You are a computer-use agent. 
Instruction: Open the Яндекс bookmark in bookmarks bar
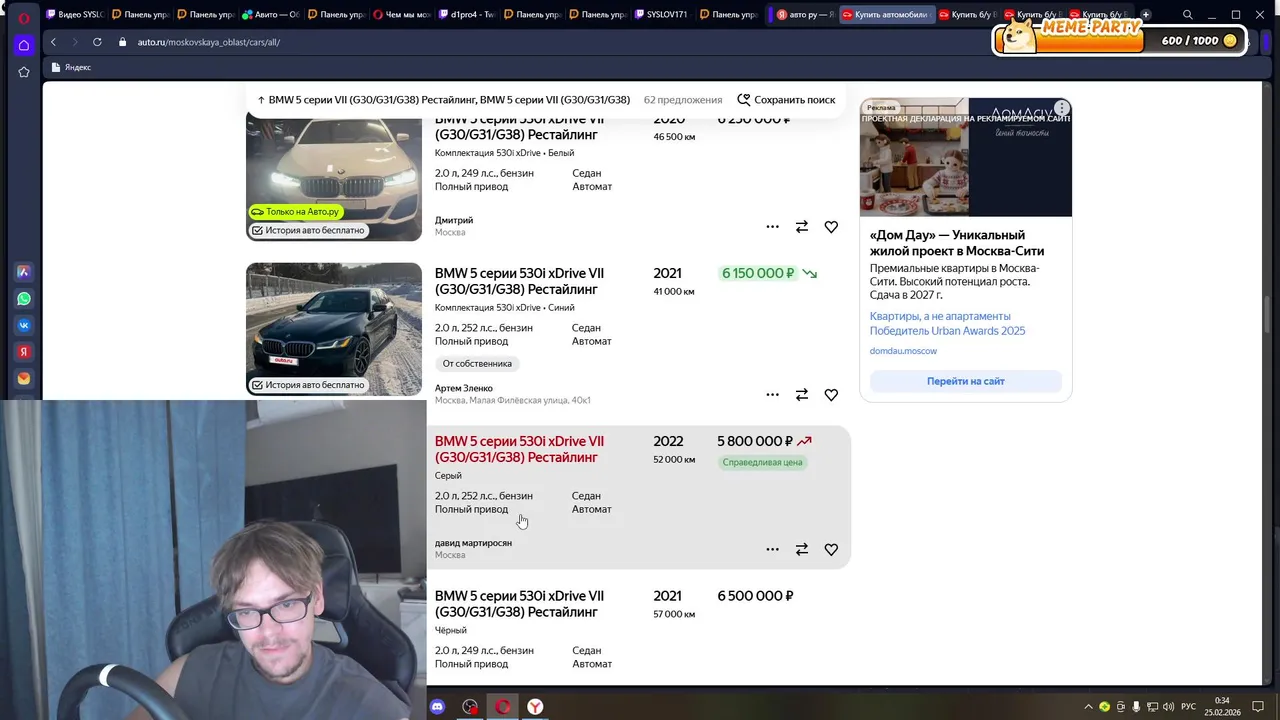(x=71, y=67)
